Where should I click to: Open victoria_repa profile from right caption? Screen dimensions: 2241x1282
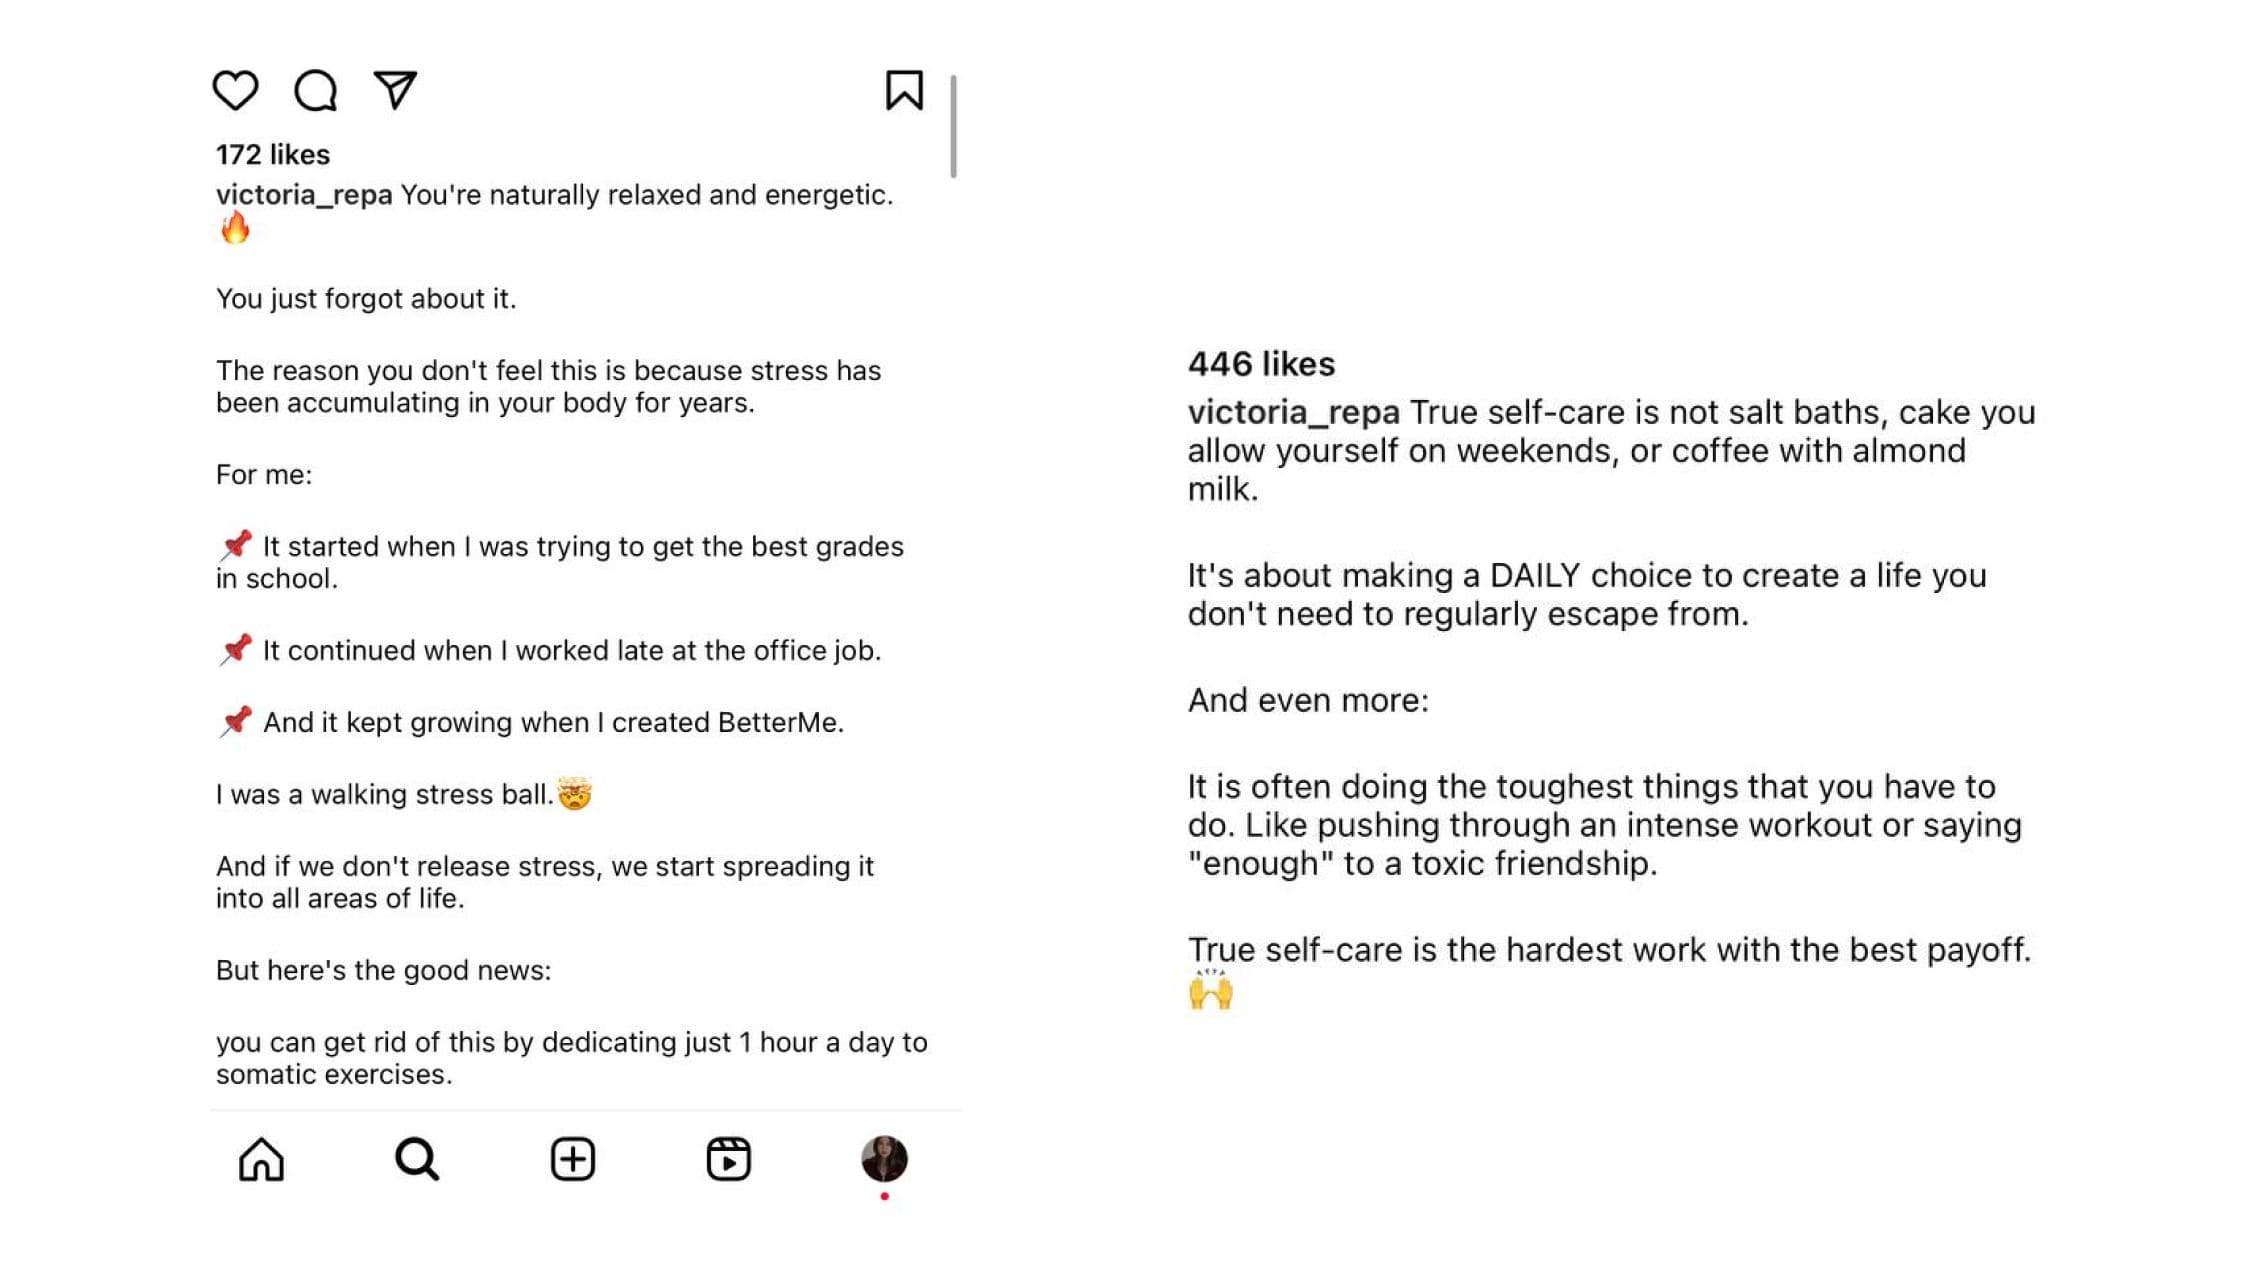(x=1293, y=412)
